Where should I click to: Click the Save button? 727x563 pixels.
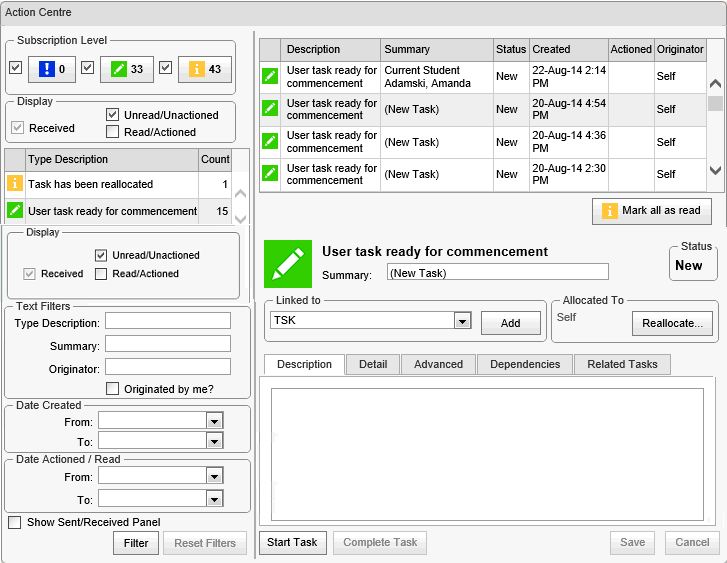pos(632,542)
